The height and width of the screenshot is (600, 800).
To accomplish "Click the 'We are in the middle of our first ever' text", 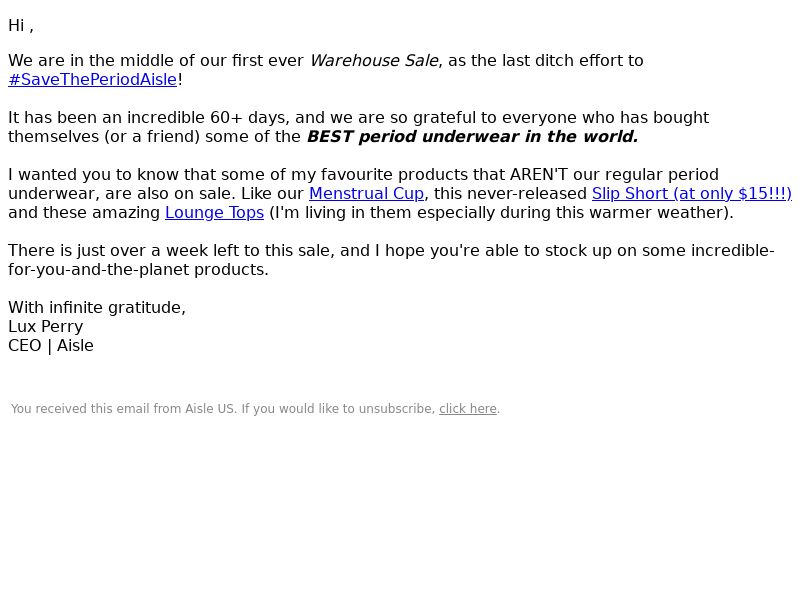I will [x=156, y=61].
